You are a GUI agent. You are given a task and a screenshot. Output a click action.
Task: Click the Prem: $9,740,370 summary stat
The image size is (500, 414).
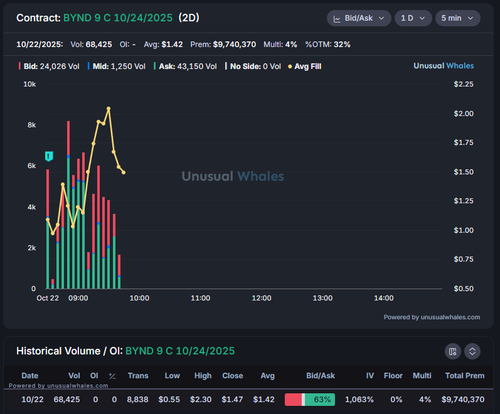tap(223, 44)
